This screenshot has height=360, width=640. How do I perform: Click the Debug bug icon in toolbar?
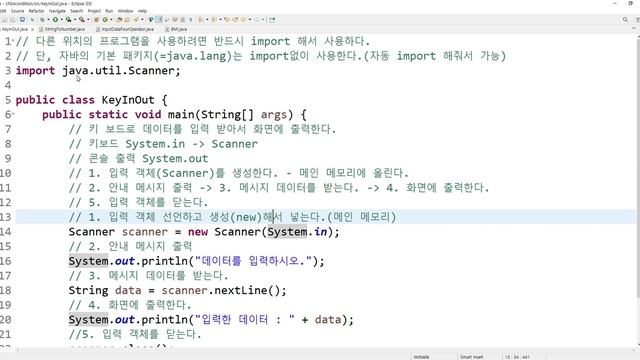42,20
